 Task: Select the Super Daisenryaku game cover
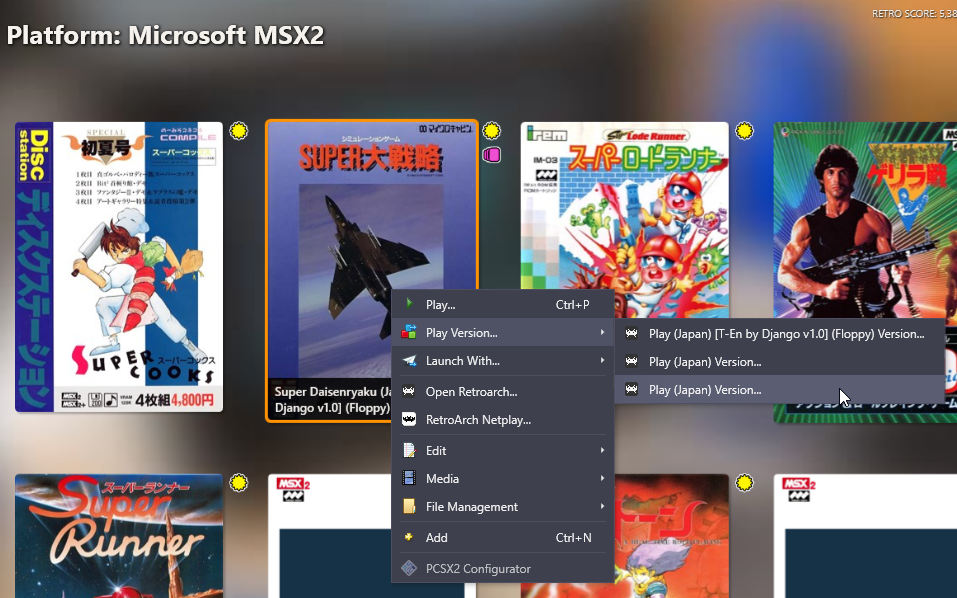tap(372, 271)
